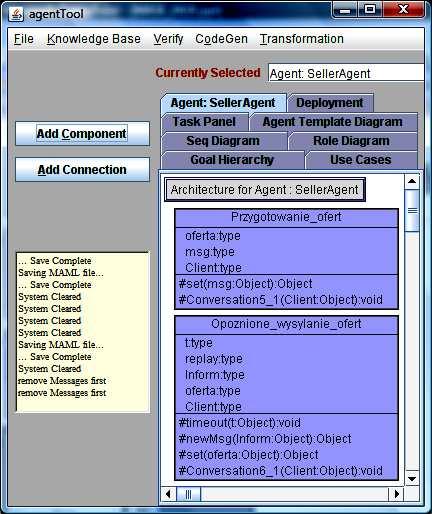
Task: Open the Agent Template Diagram tab
Action: click(333, 122)
